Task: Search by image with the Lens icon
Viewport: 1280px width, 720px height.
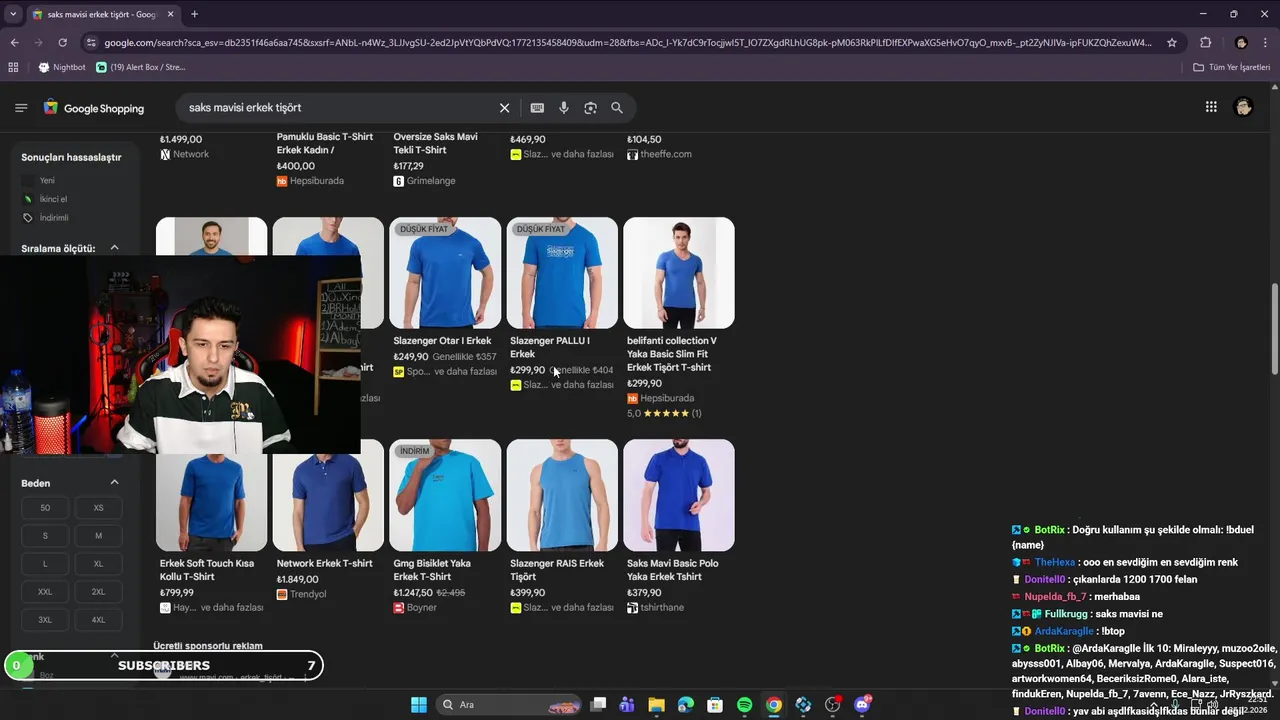Action: [590, 108]
